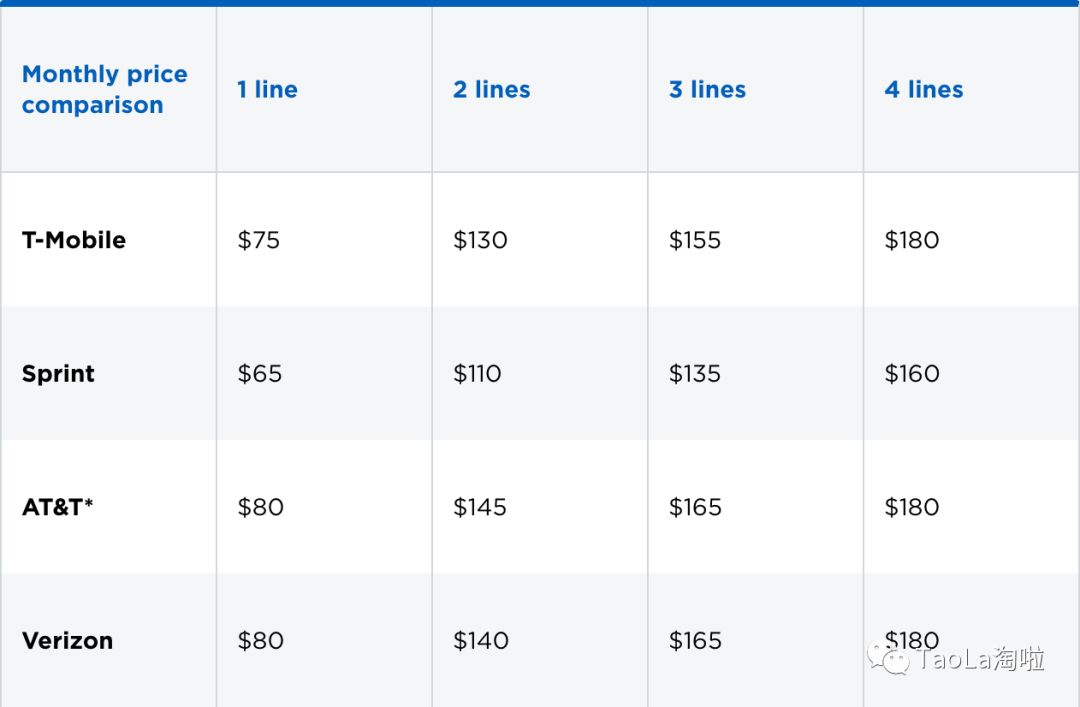Screen dimensions: 1080x707
Task: Select AT&T's $145 two-line price
Action: [x=479, y=507]
